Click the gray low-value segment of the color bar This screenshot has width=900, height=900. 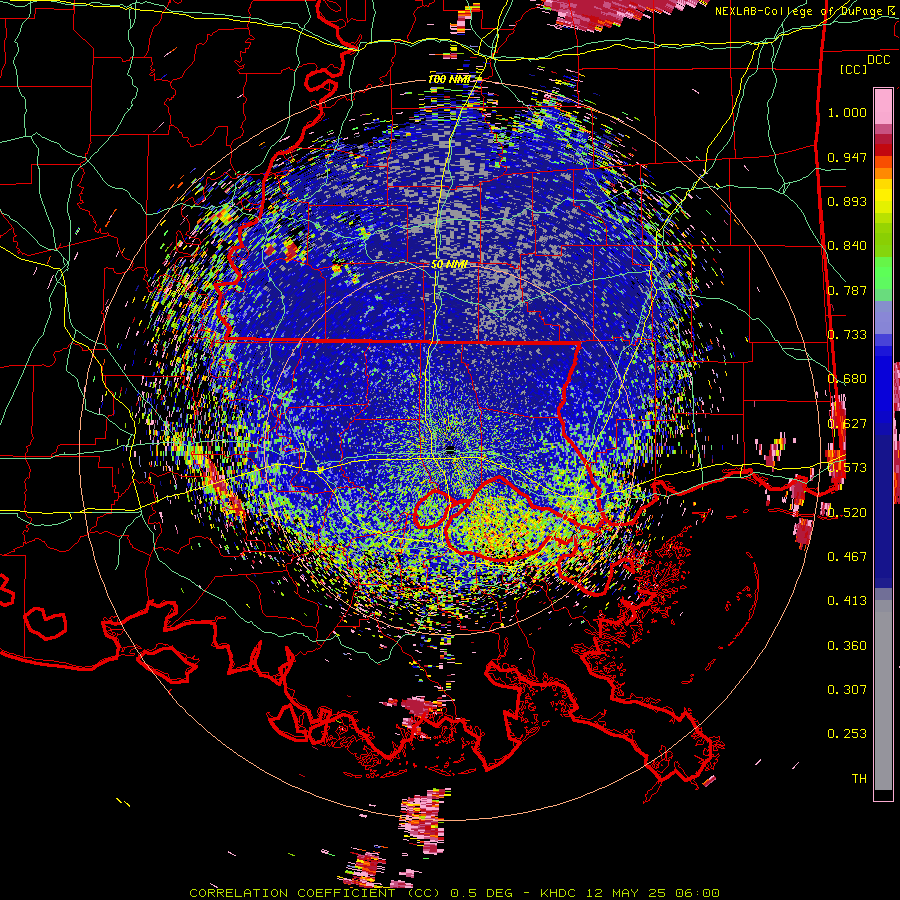883,695
